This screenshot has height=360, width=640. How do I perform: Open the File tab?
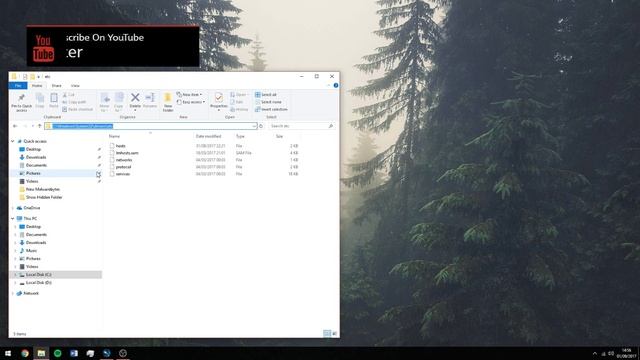[18, 86]
